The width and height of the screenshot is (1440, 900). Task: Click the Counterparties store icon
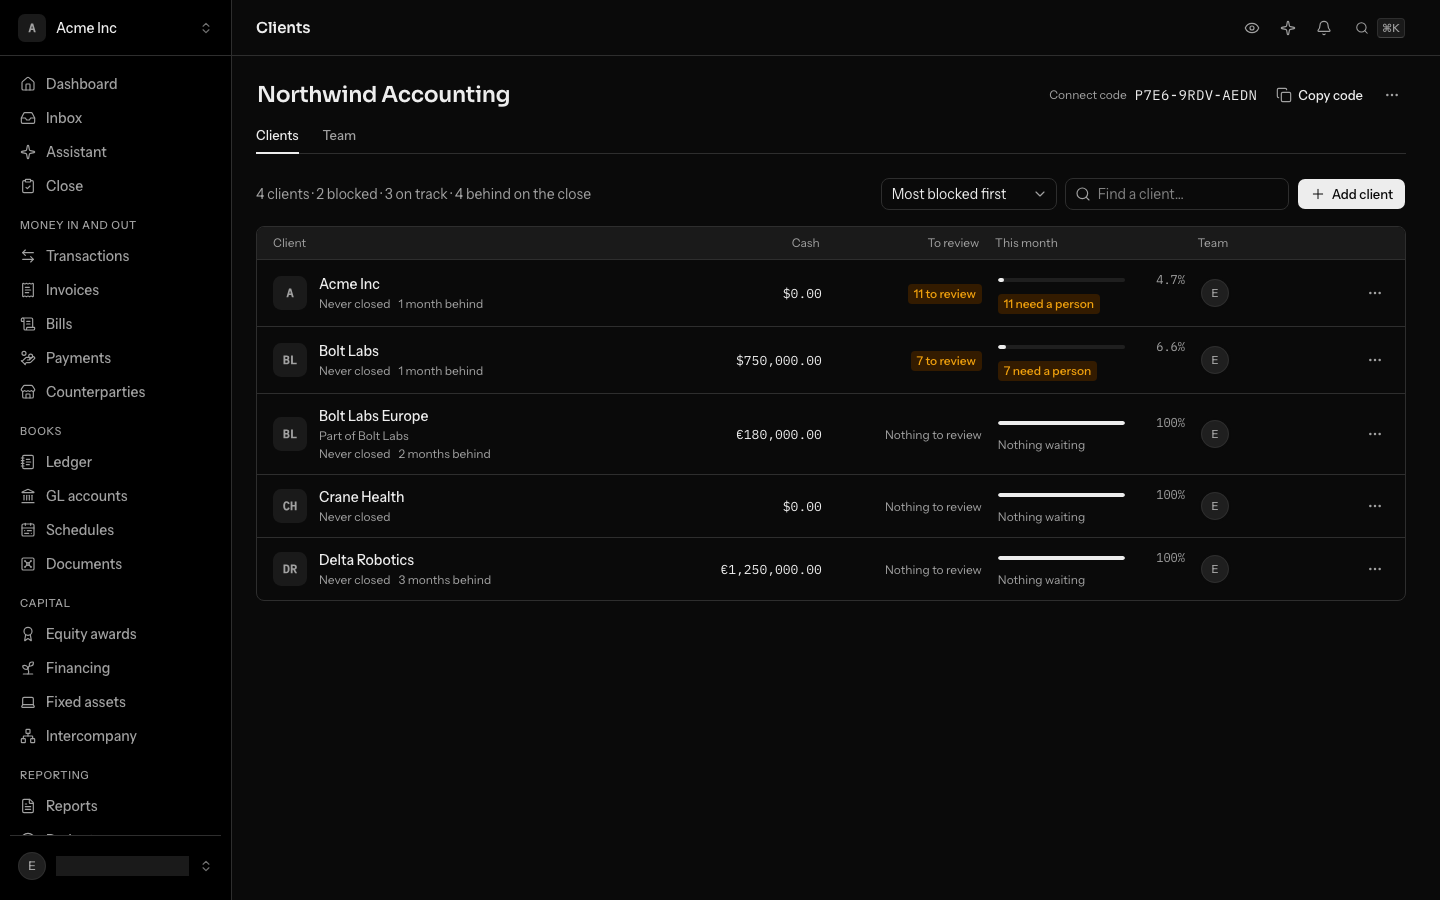click(x=28, y=392)
